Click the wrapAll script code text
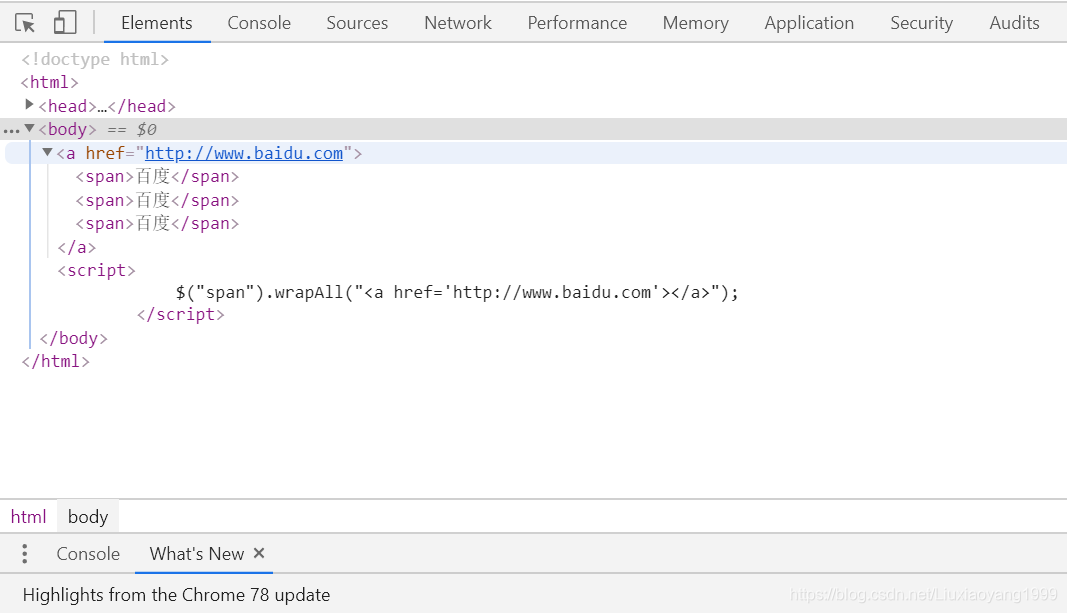This screenshot has height=613, width=1067. coord(457,293)
